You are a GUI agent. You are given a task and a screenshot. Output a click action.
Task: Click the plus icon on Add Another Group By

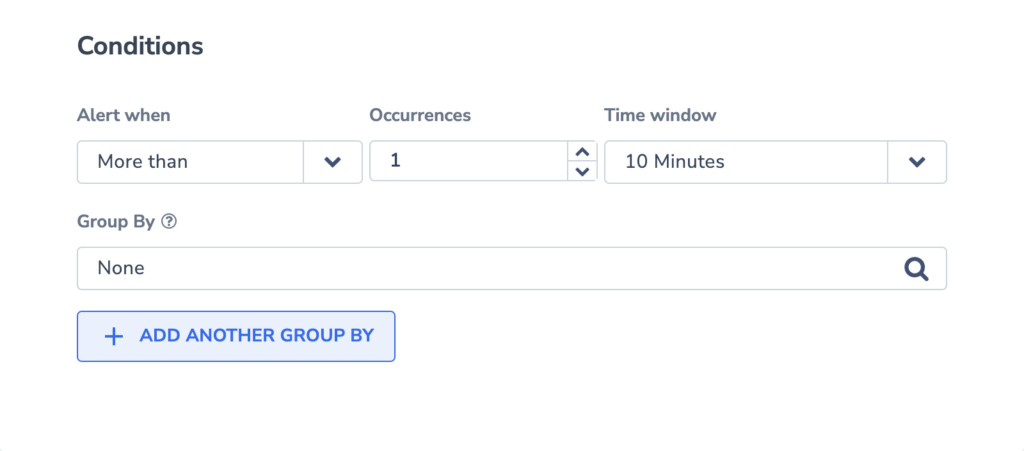pyautogui.click(x=114, y=336)
